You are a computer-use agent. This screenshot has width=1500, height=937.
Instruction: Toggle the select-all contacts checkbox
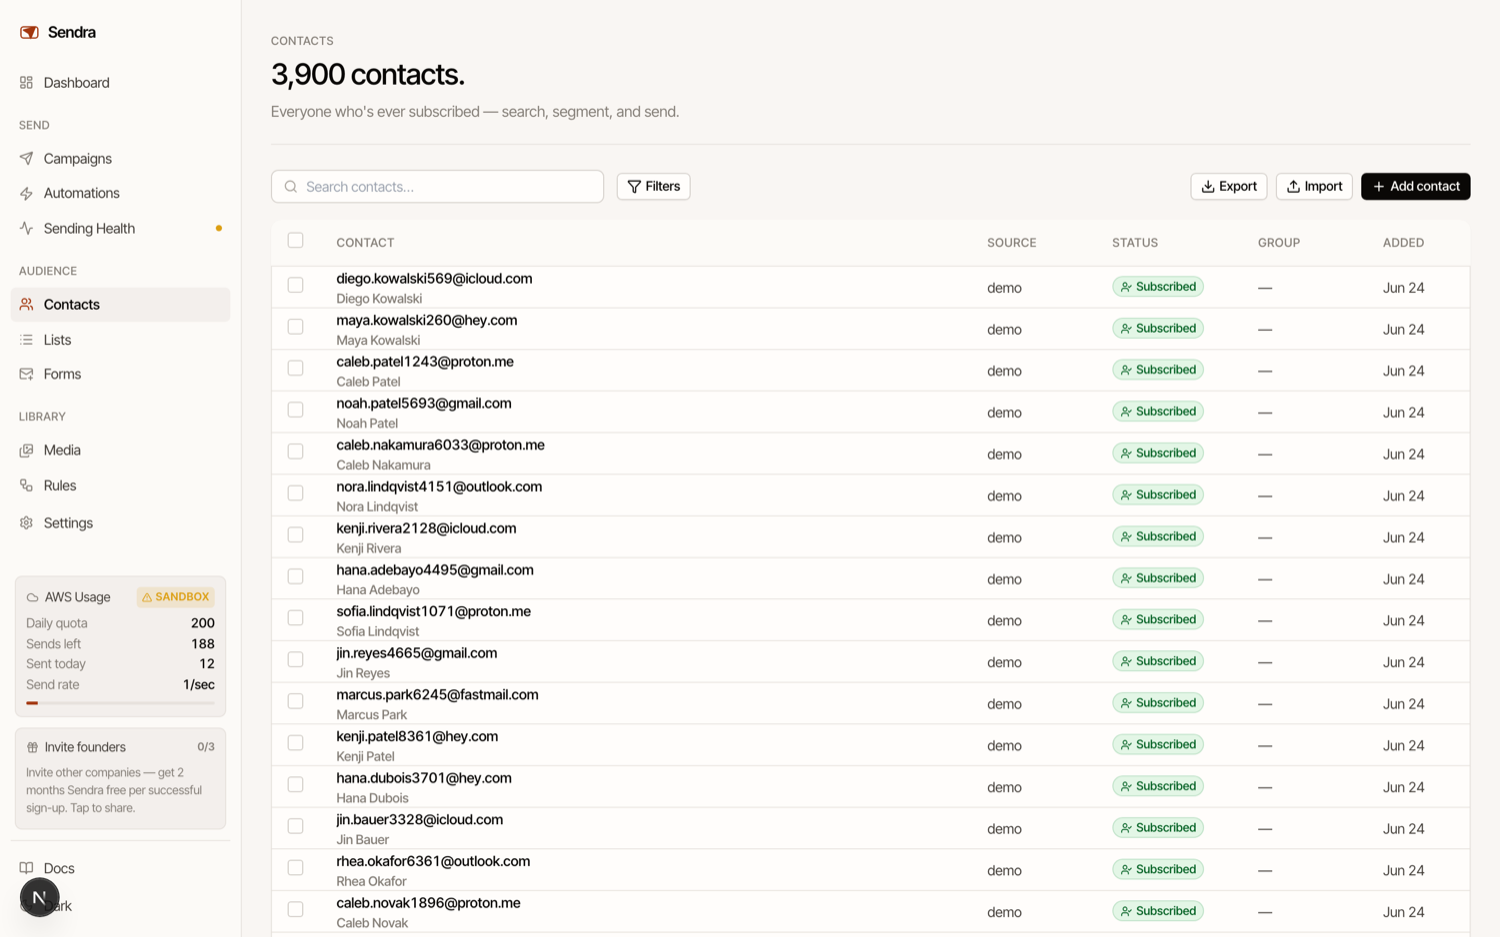coord(295,240)
